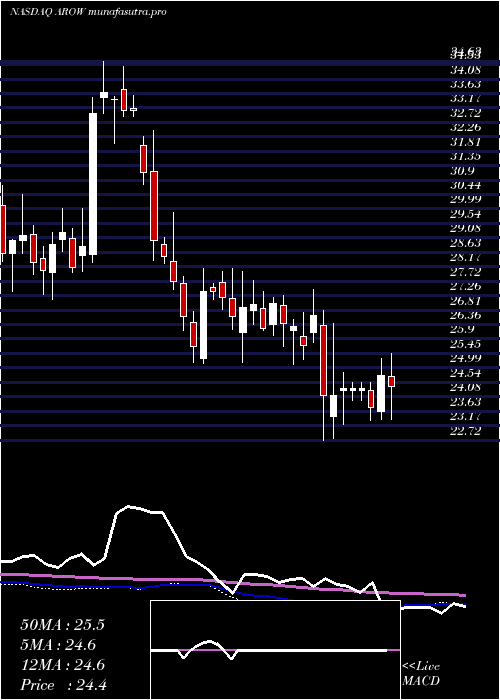This screenshot has height=700, width=500.
Task: Select the 33.63 price axis label
Action: coord(465,84)
